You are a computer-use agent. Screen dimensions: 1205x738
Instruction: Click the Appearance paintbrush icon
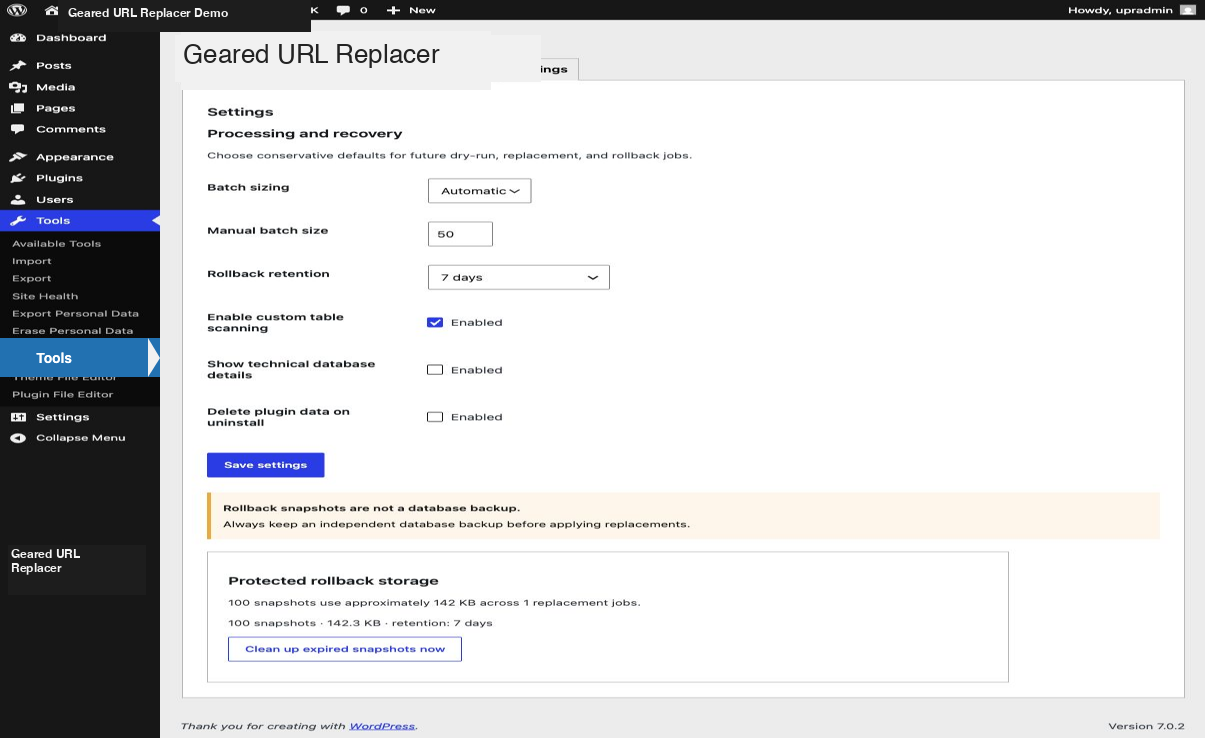click(x=18, y=157)
